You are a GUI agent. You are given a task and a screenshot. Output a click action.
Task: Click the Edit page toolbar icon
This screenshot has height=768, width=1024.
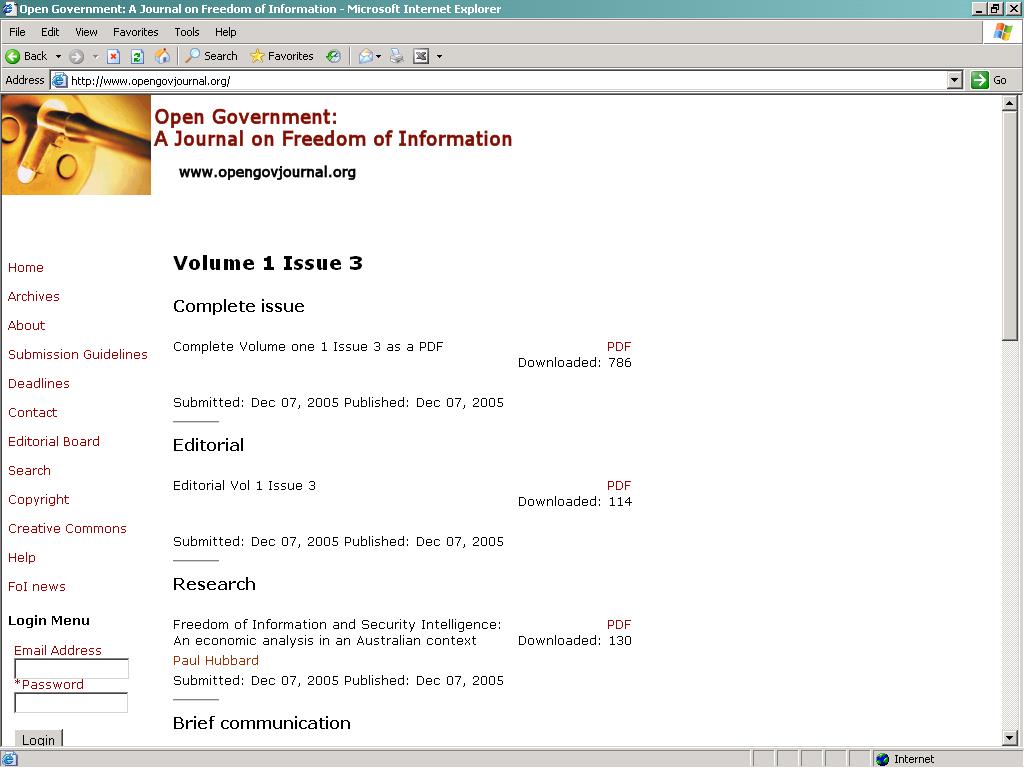click(x=421, y=56)
